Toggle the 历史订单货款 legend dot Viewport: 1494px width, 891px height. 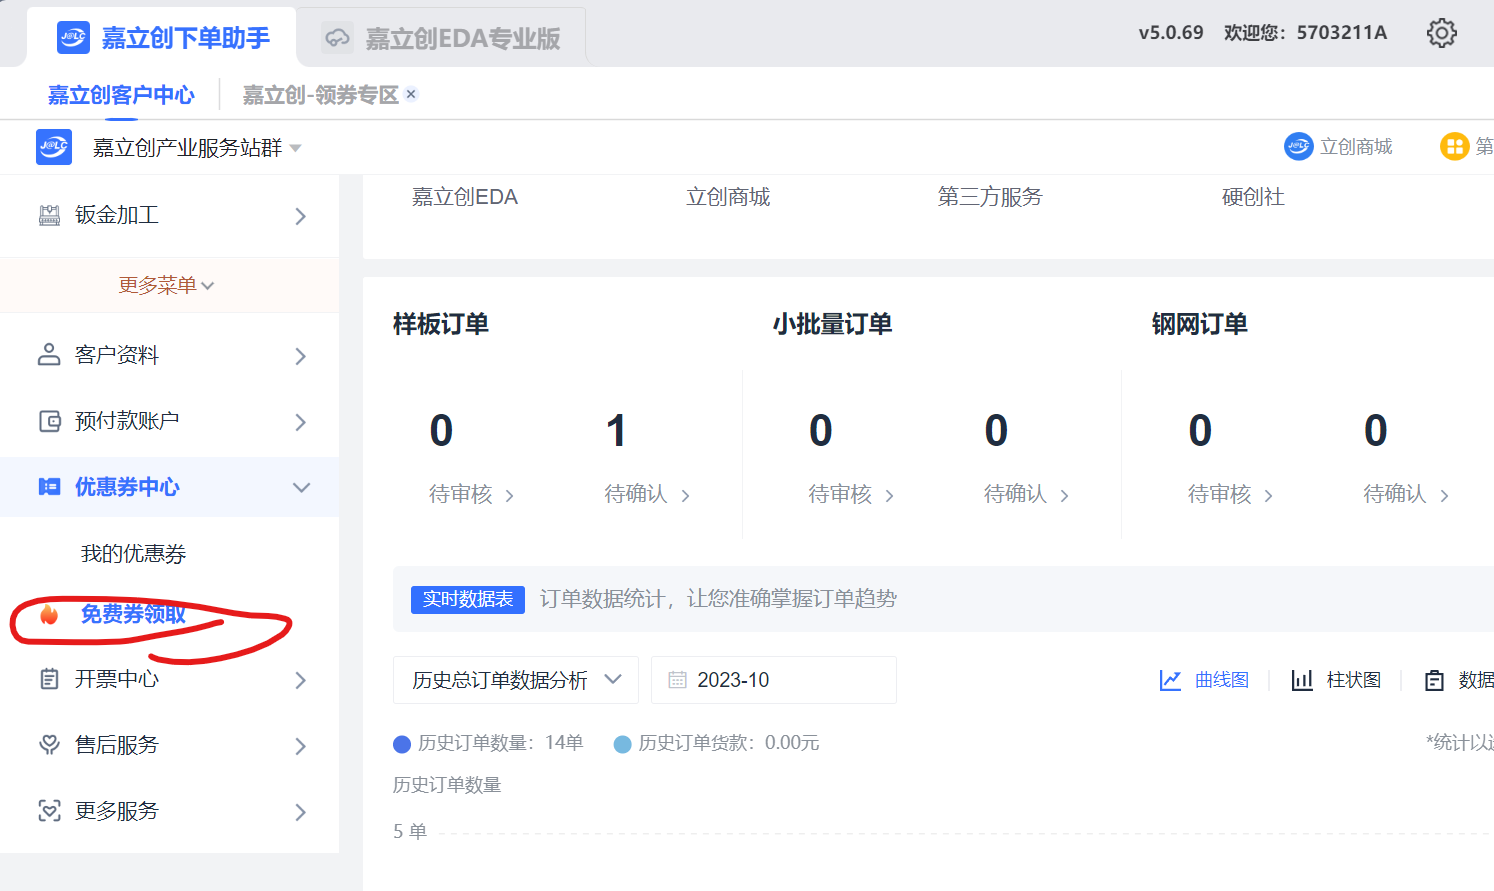click(x=622, y=744)
